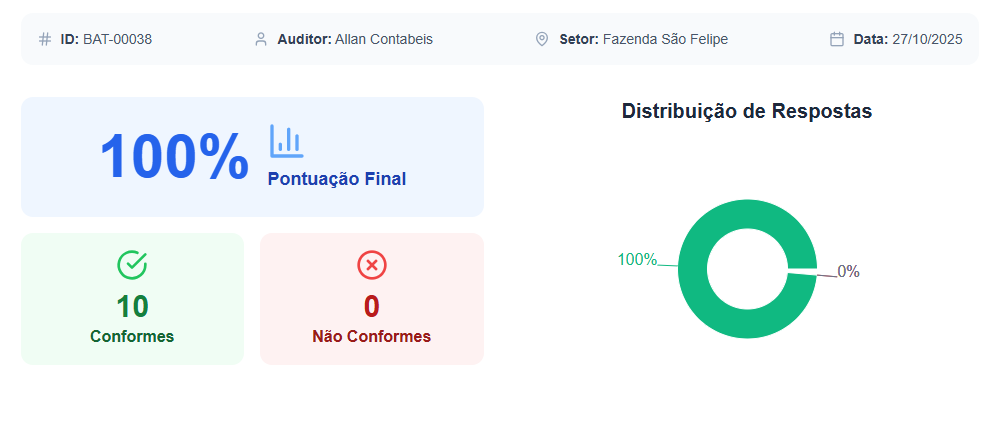Click the Distribuição de Respostas chart title
Image resolution: width=988 pixels, height=423 pixels.
click(x=747, y=111)
